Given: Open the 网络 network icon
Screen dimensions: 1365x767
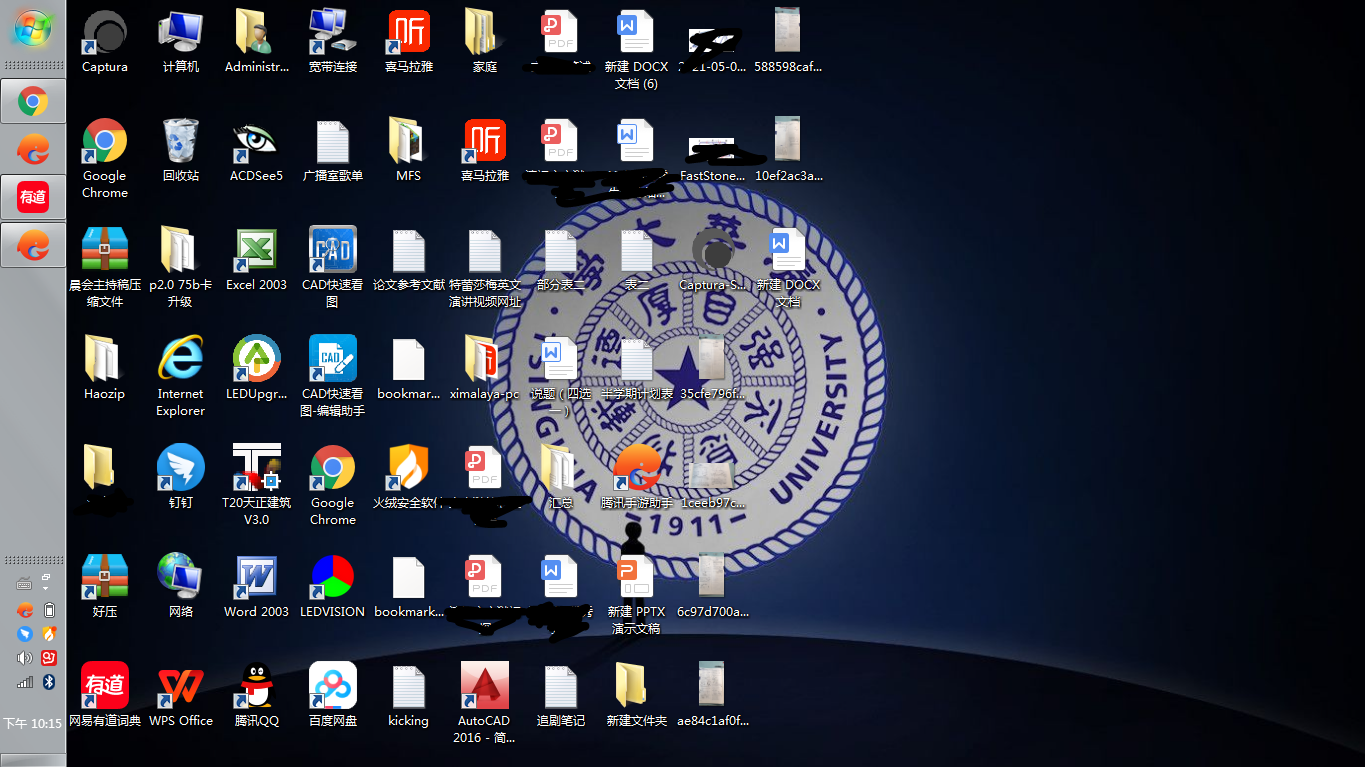Looking at the screenshot, I should pyautogui.click(x=181, y=587).
